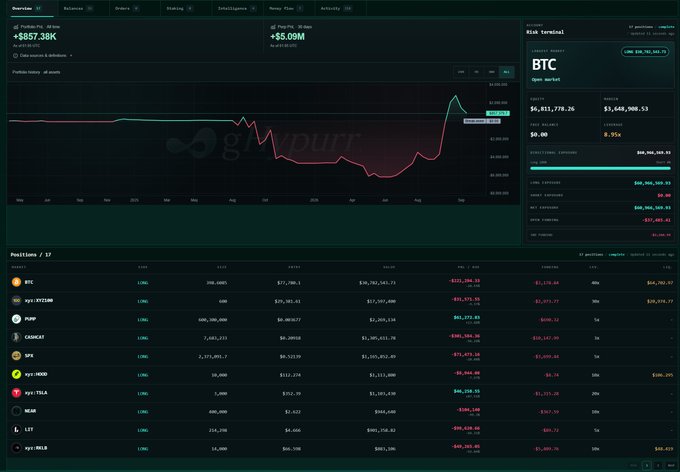Image resolution: width=680 pixels, height=472 pixels.
Task: Click the directional exposure progress bar
Action: point(600,168)
